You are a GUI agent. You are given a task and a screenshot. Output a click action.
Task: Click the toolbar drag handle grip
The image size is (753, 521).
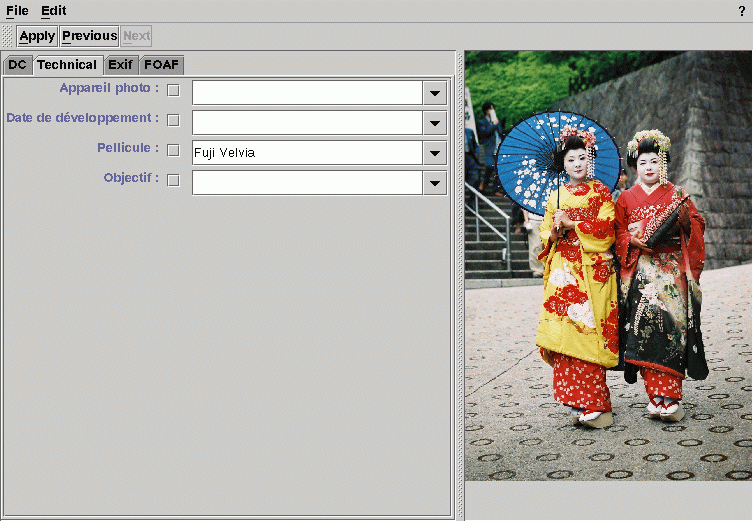(8, 36)
